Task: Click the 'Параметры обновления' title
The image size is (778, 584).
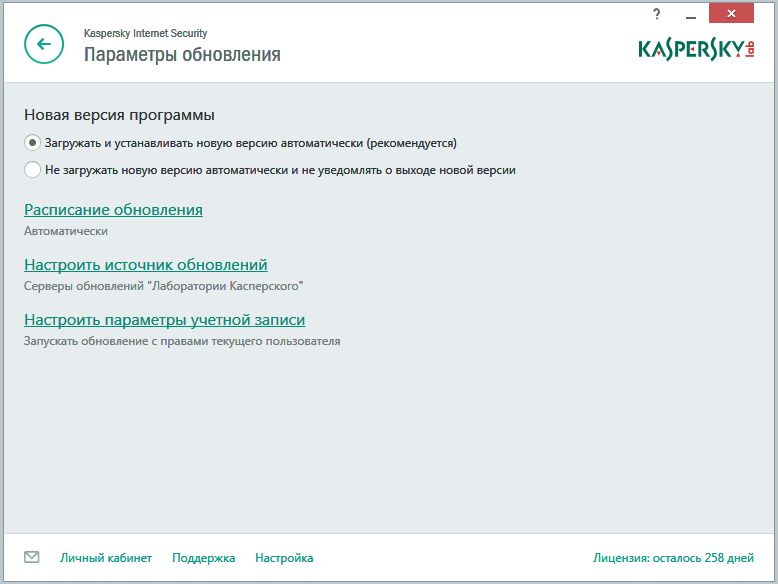Action: [182, 55]
